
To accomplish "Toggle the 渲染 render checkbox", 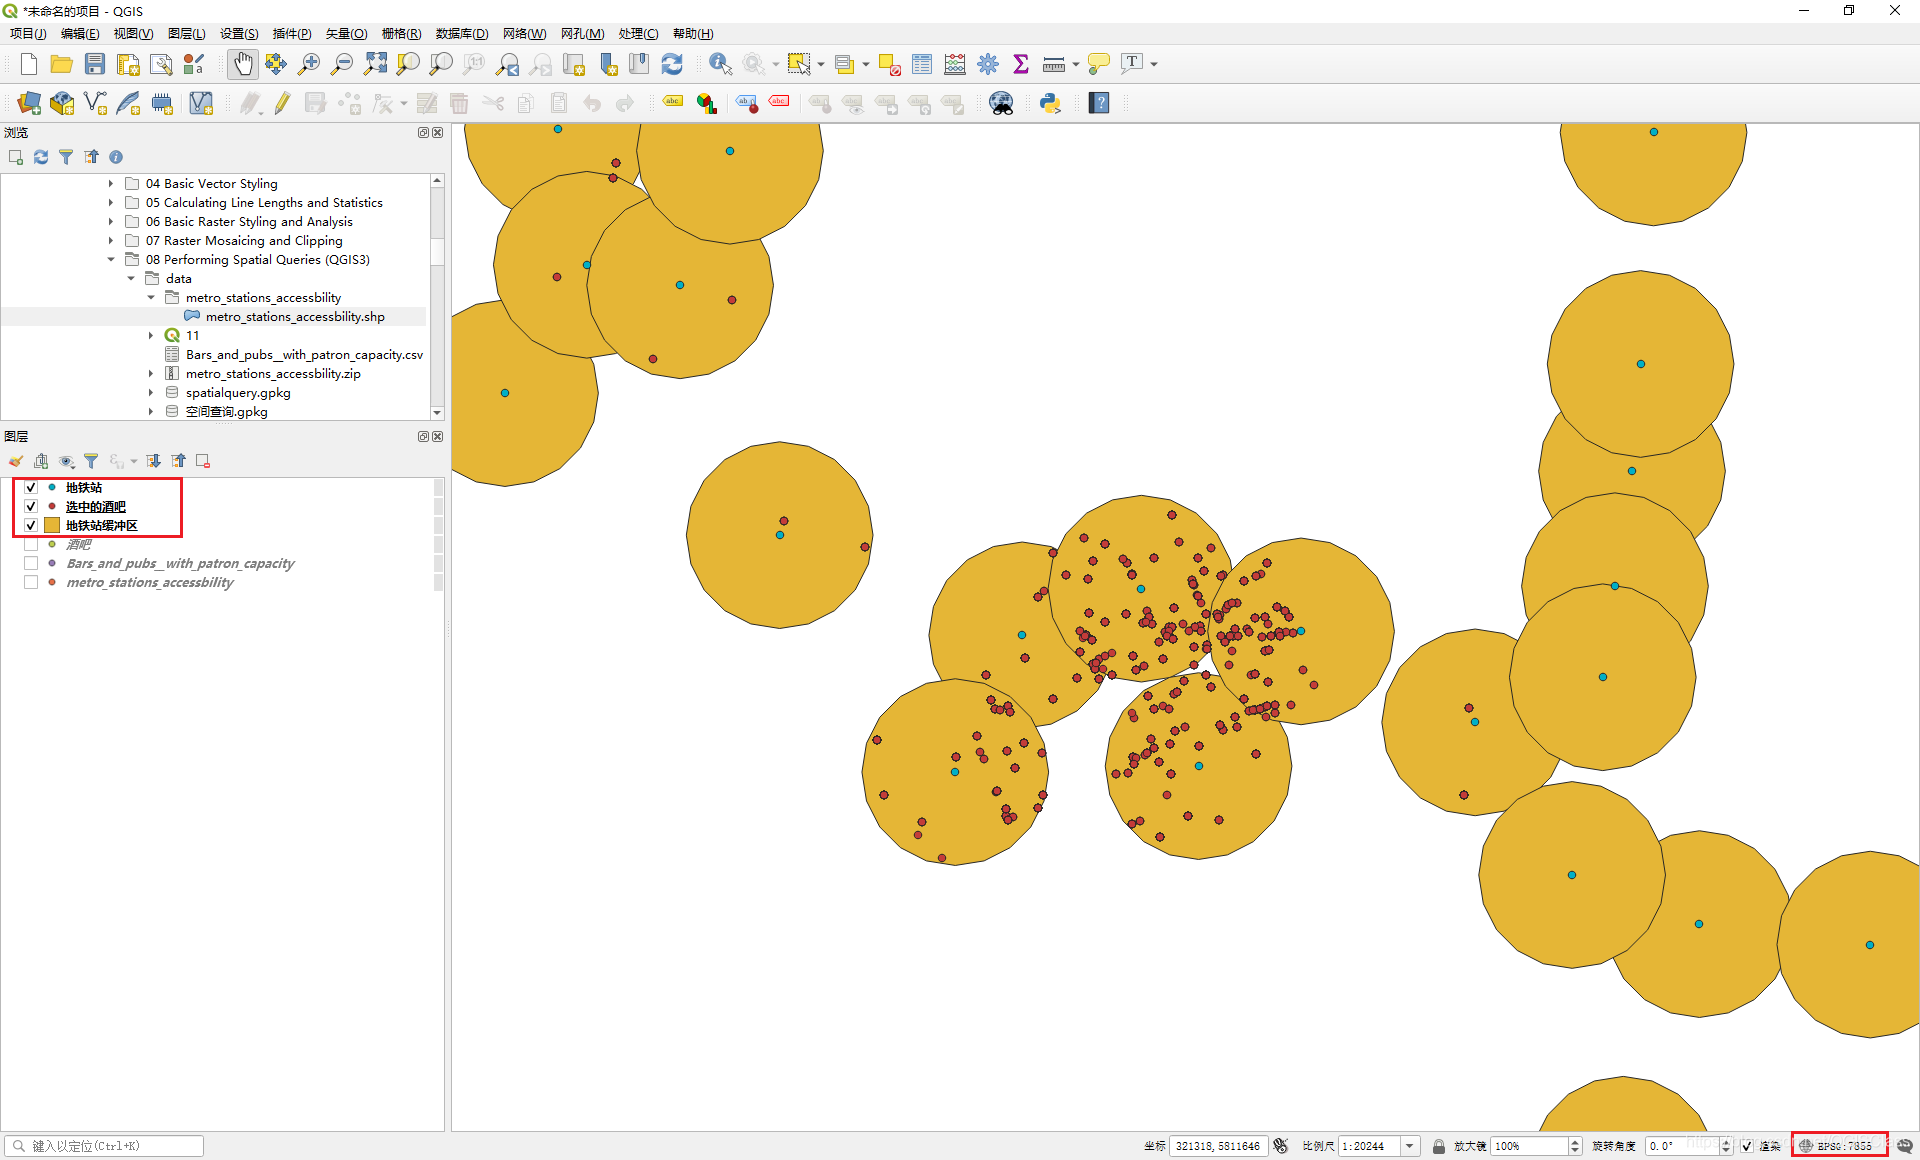I will click(1747, 1146).
